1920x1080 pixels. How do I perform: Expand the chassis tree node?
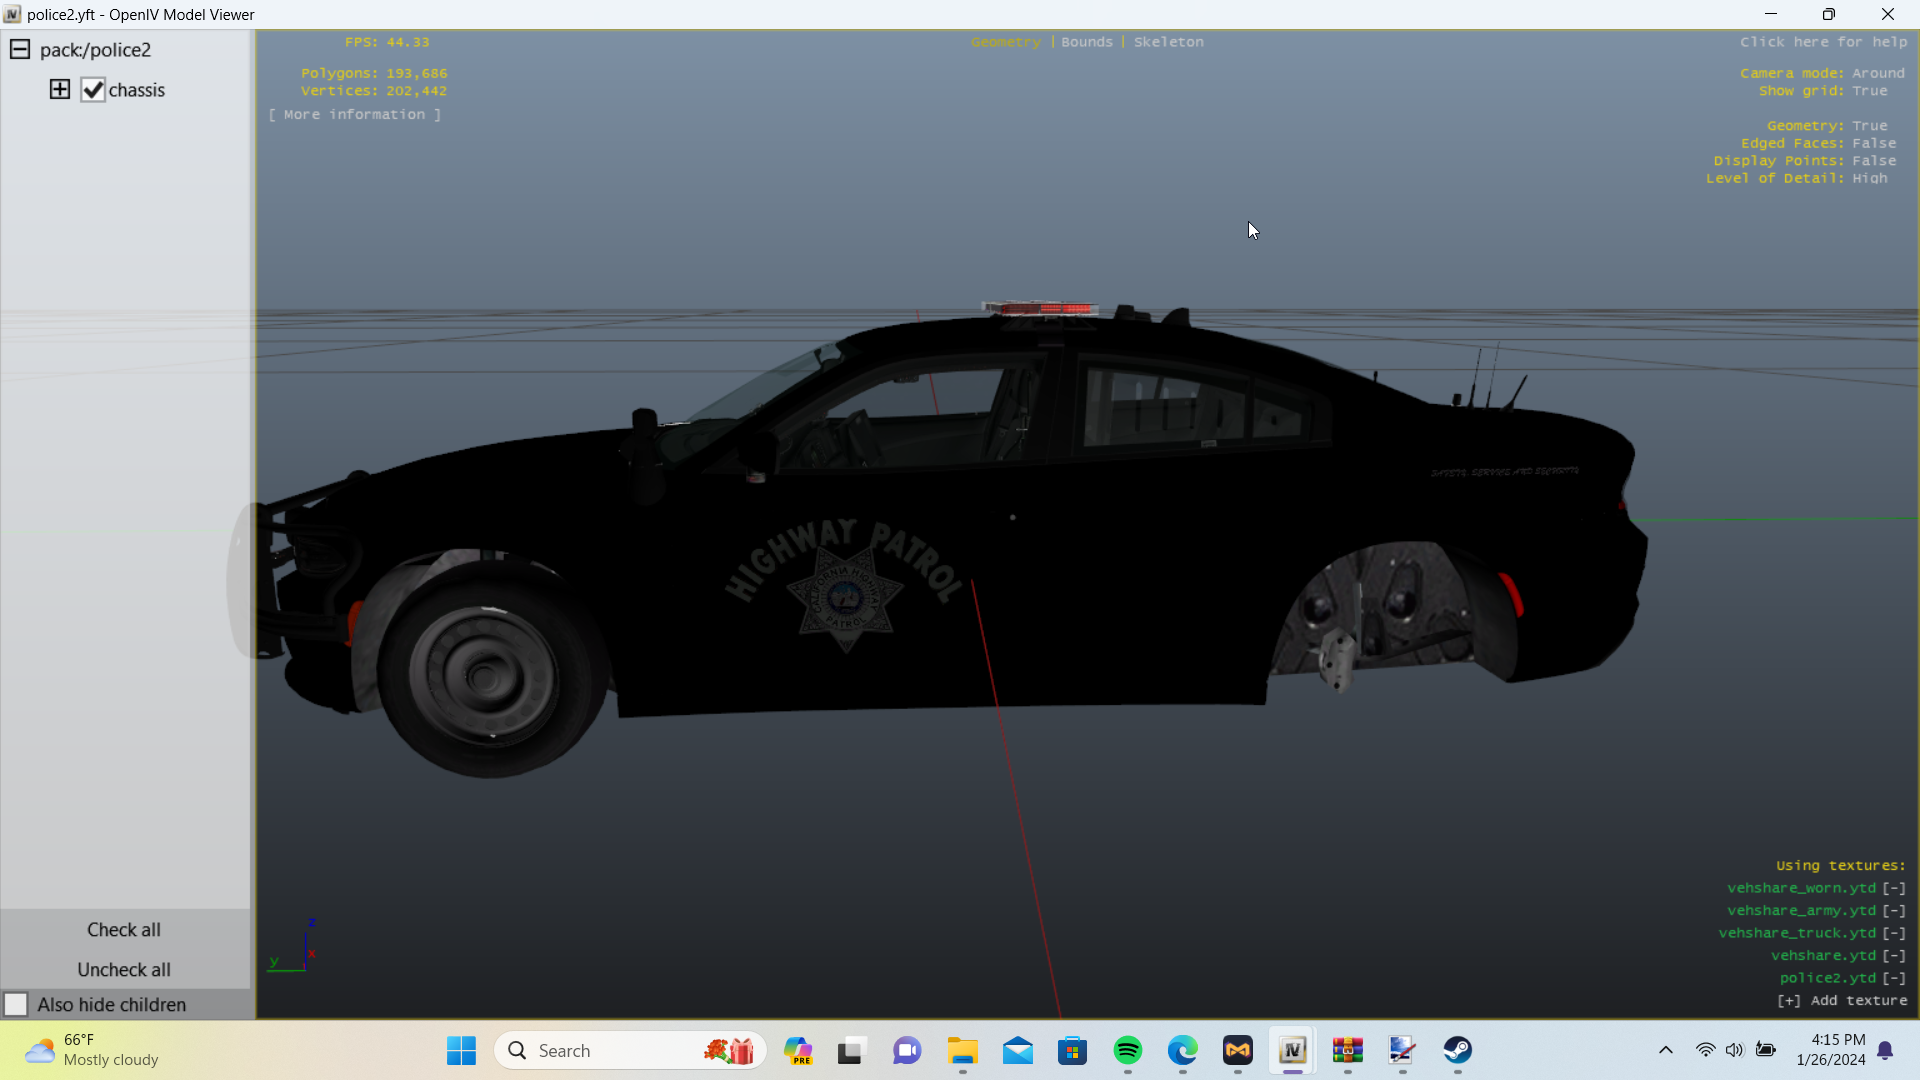pos(60,90)
